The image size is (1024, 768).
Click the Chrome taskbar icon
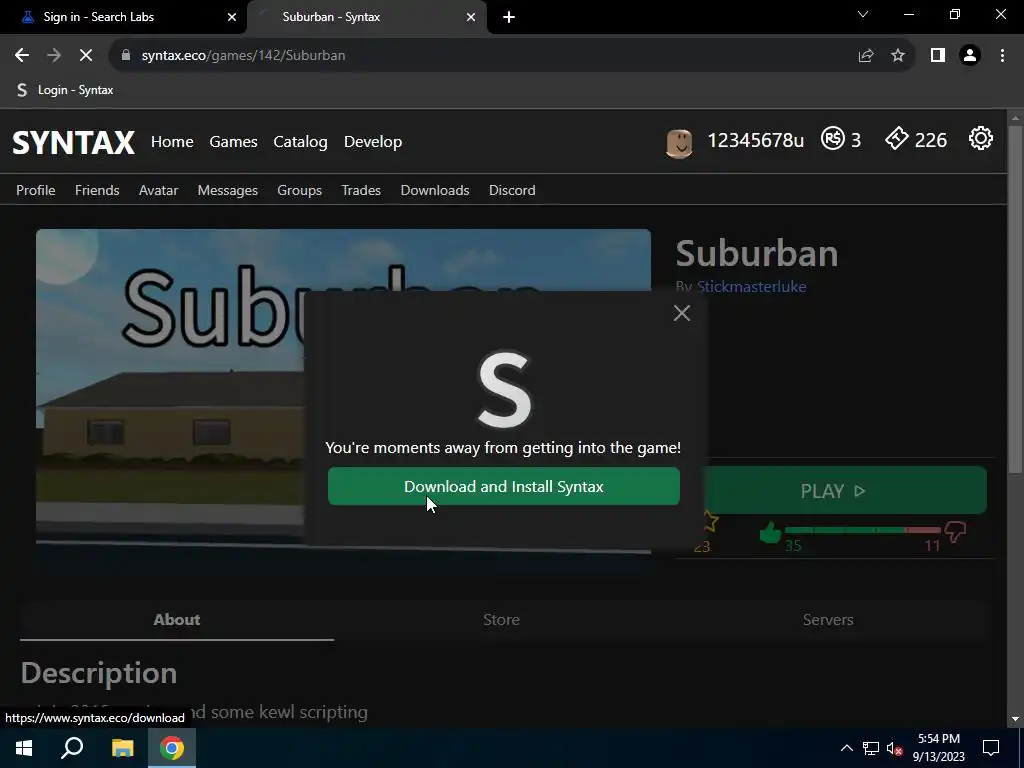pos(172,748)
